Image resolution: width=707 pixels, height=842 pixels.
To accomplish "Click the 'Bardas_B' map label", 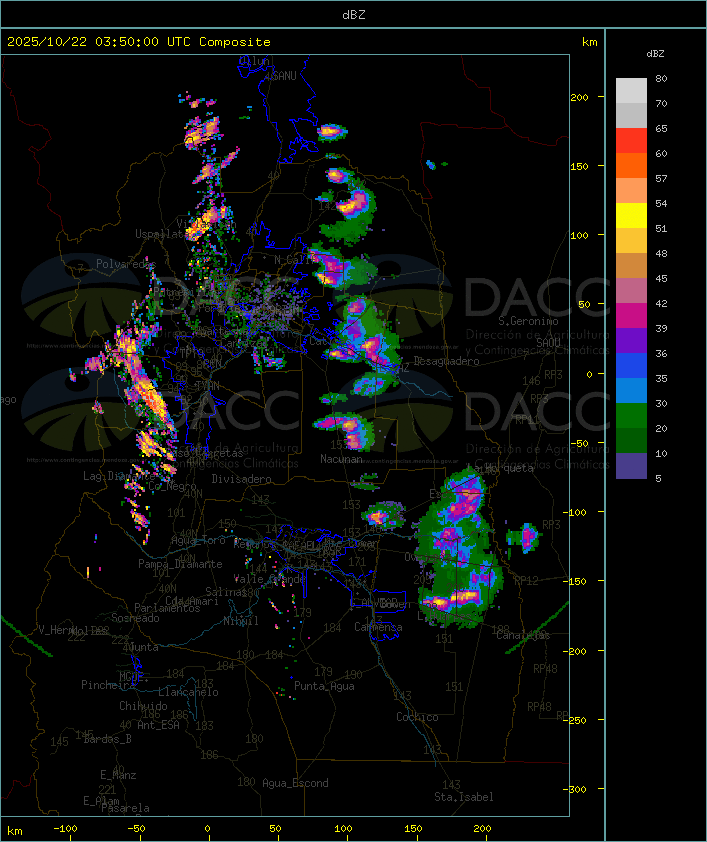I will pyautogui.click(x=107, y=739).
